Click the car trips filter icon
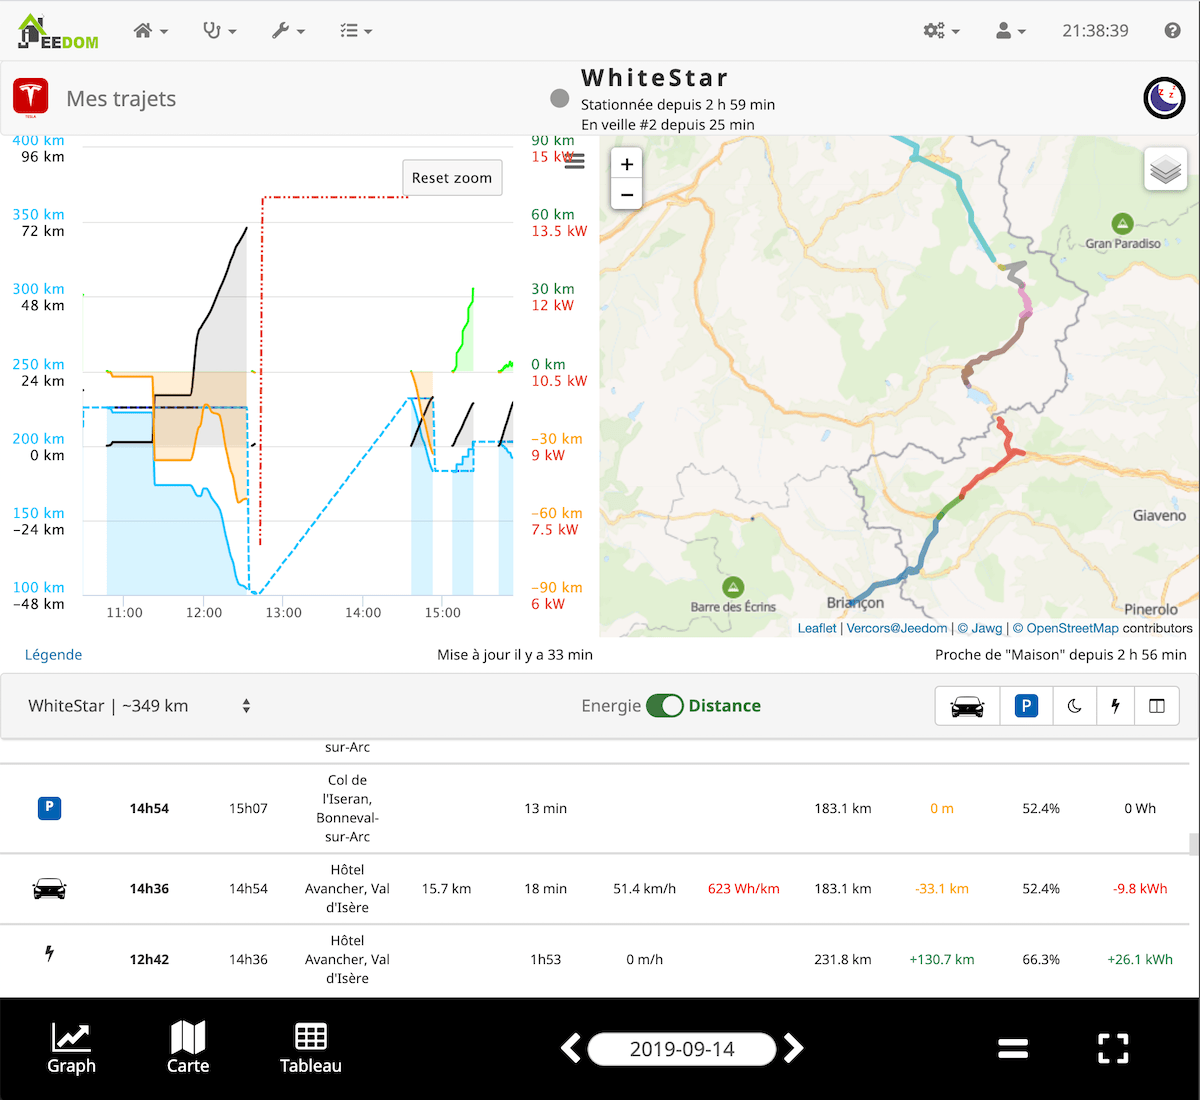Screen dimensions: 1200x1100 coord(966,705)
